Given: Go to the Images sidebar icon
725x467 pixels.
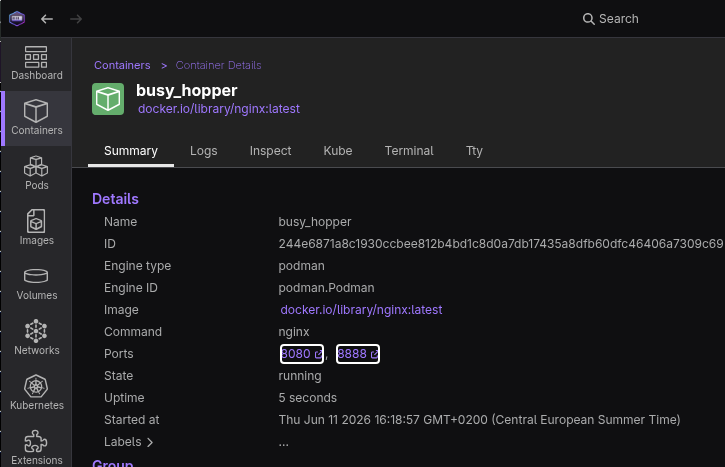Looking at the screenshot, I should 37,228.
